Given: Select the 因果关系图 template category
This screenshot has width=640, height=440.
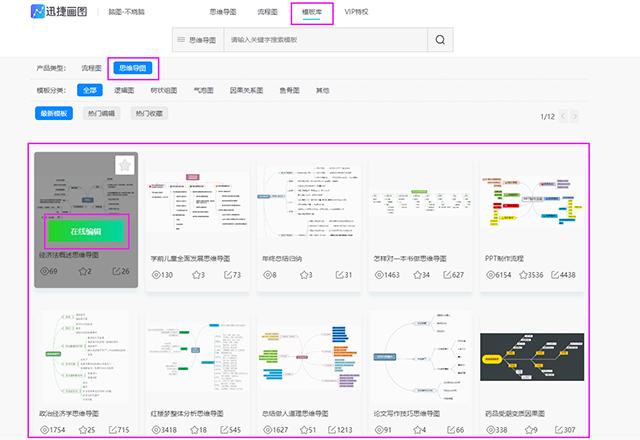Looking at the screenshot, I should click(246, 90).
